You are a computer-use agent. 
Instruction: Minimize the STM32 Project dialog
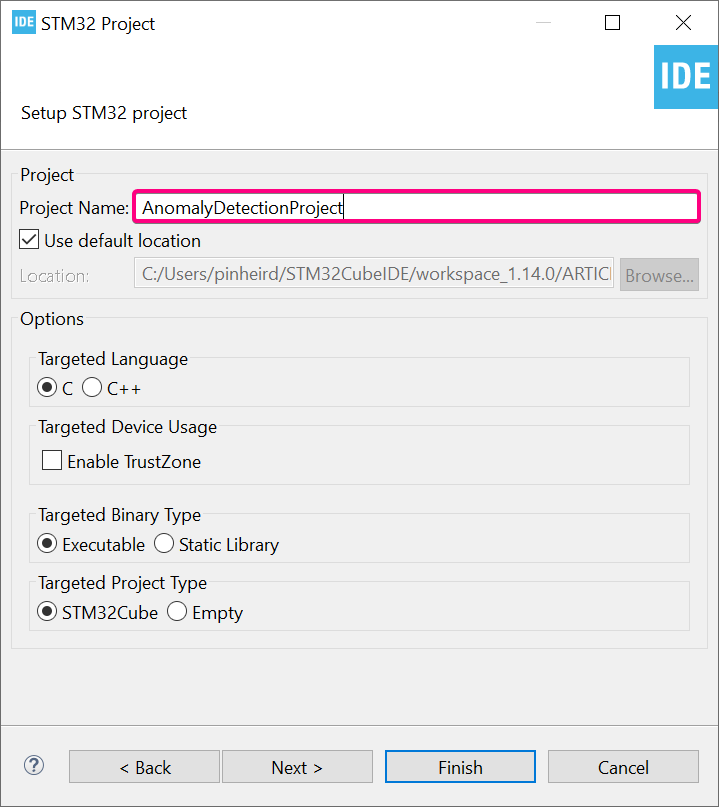(543, 23)
